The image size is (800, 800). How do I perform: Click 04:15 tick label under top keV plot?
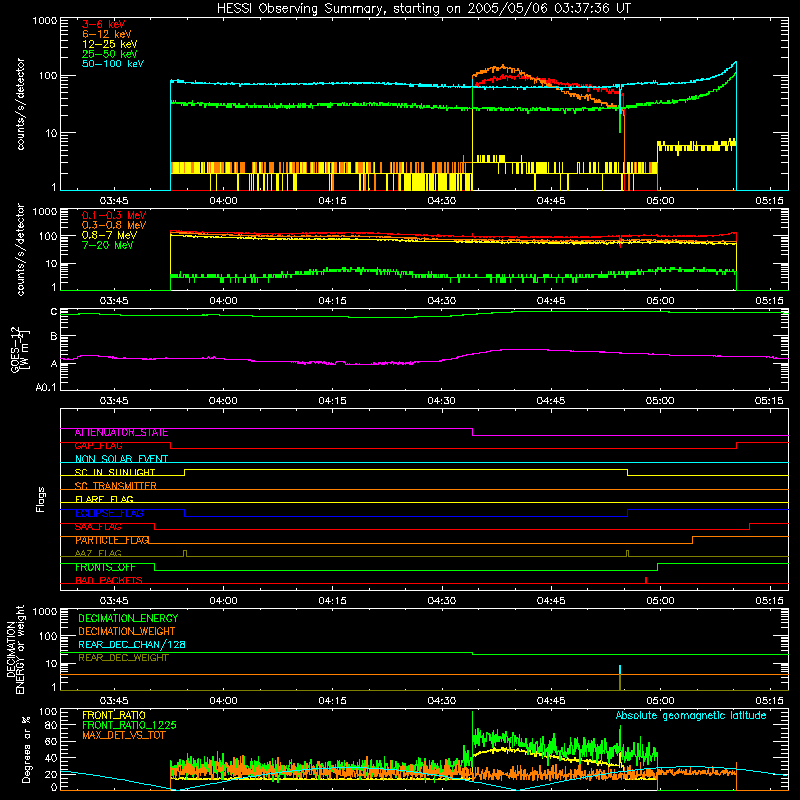tap(332, 201)
